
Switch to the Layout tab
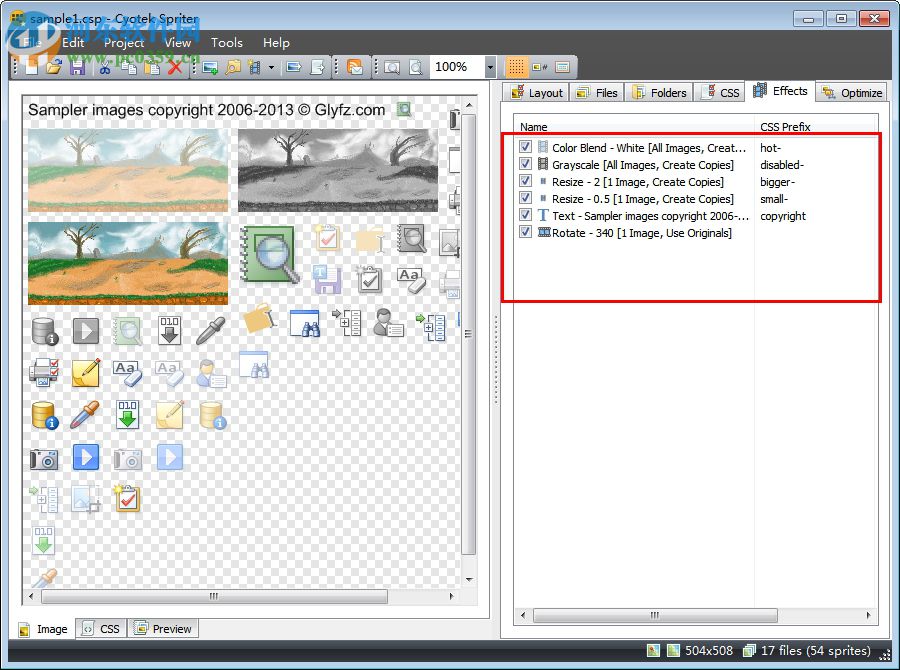[x=536, y=92]
